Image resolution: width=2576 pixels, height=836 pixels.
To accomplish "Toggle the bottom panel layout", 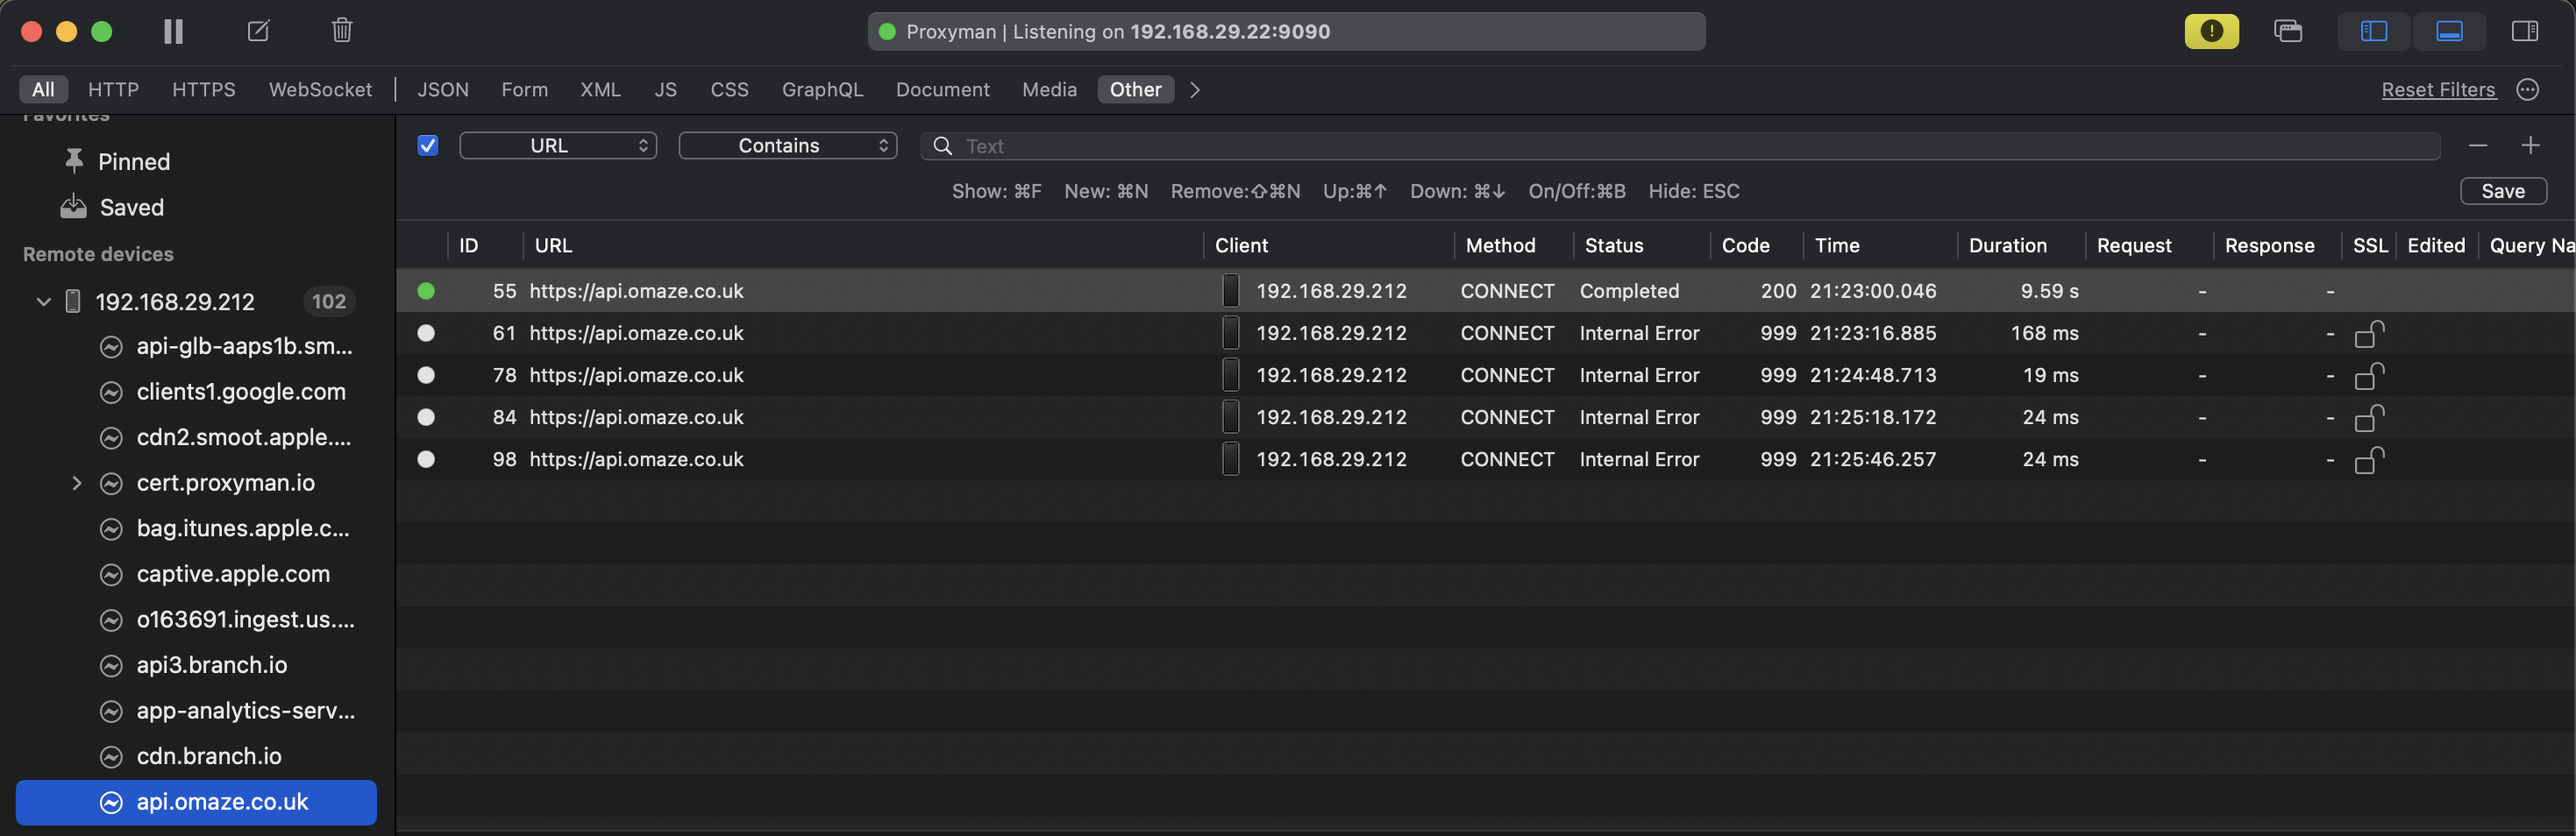I will coord(2449,31).
